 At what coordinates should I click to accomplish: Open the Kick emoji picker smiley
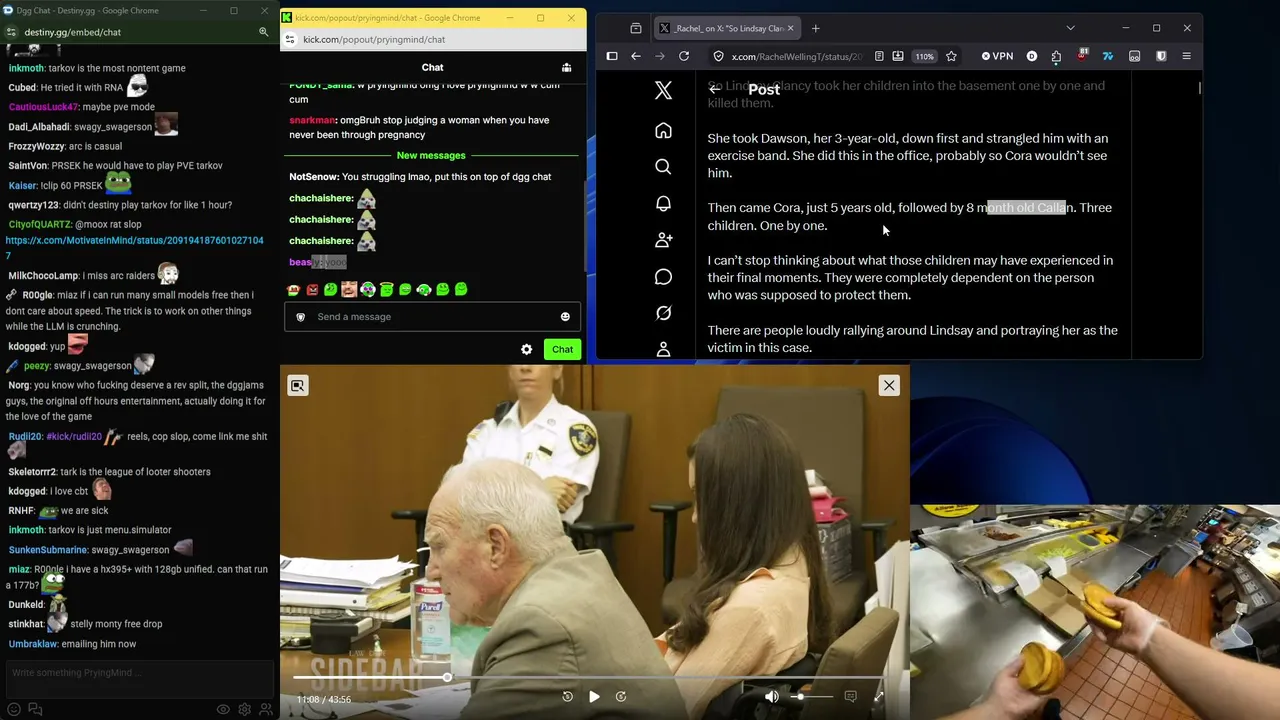(x=565, y=317)
